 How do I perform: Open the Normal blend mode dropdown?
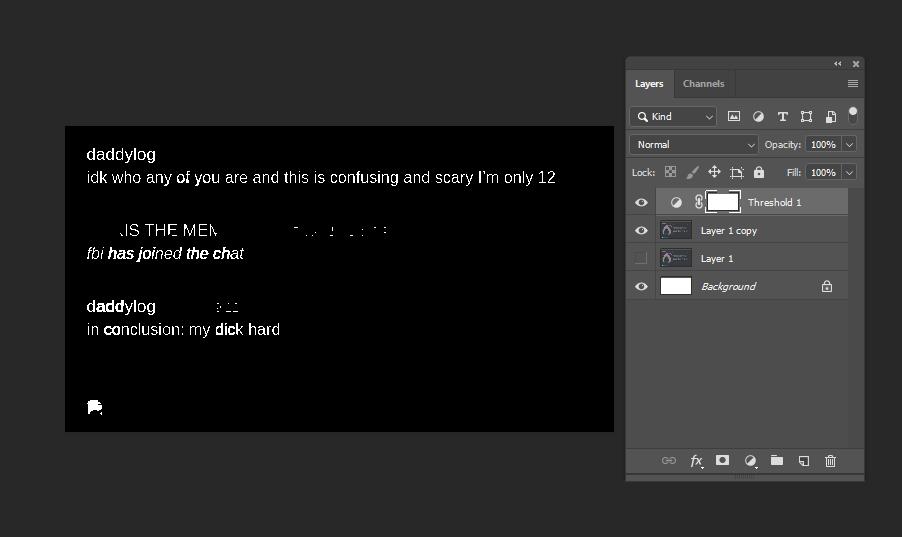(694, 144)
